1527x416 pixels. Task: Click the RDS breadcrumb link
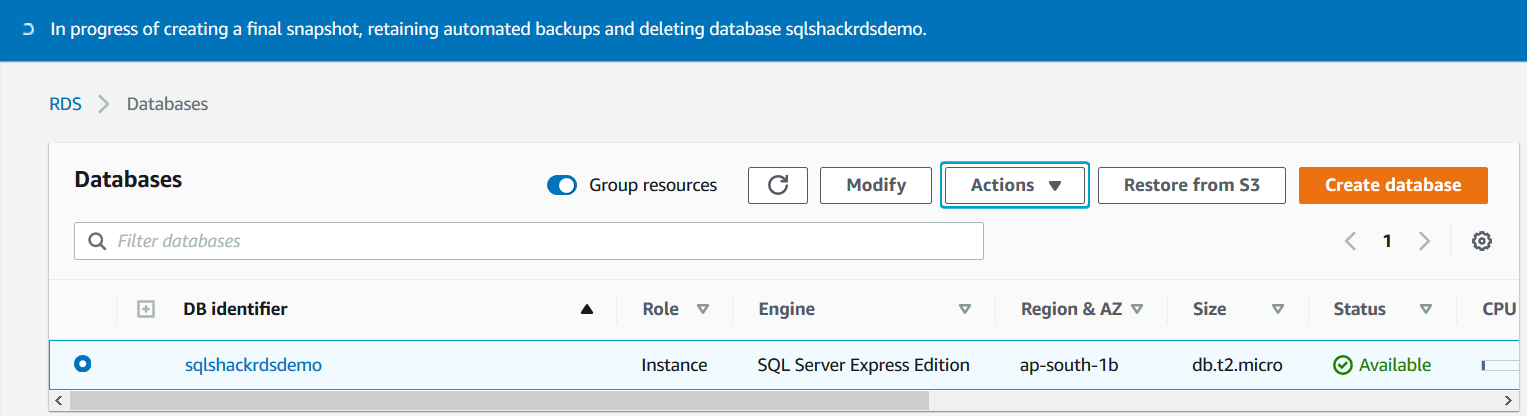pyautogui.click(x=65, y=104)
